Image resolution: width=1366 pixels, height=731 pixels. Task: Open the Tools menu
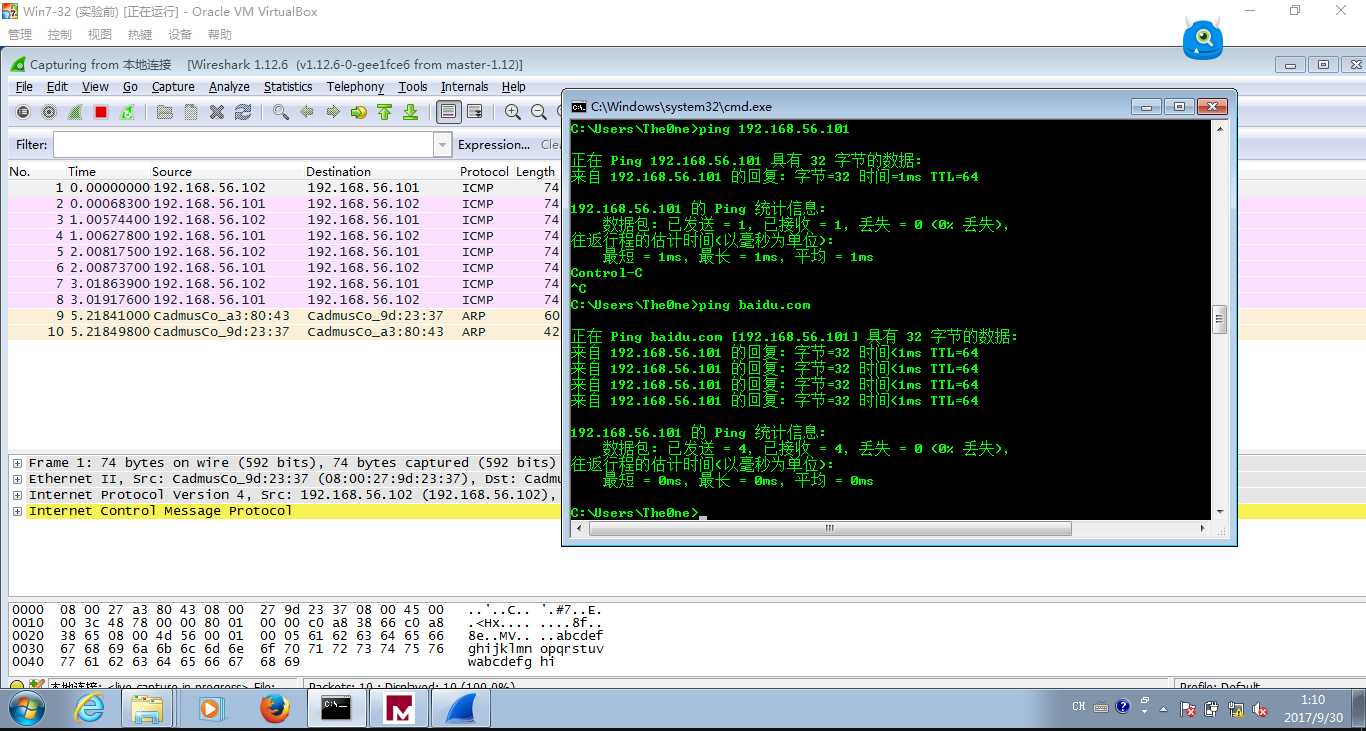point(412,87)
